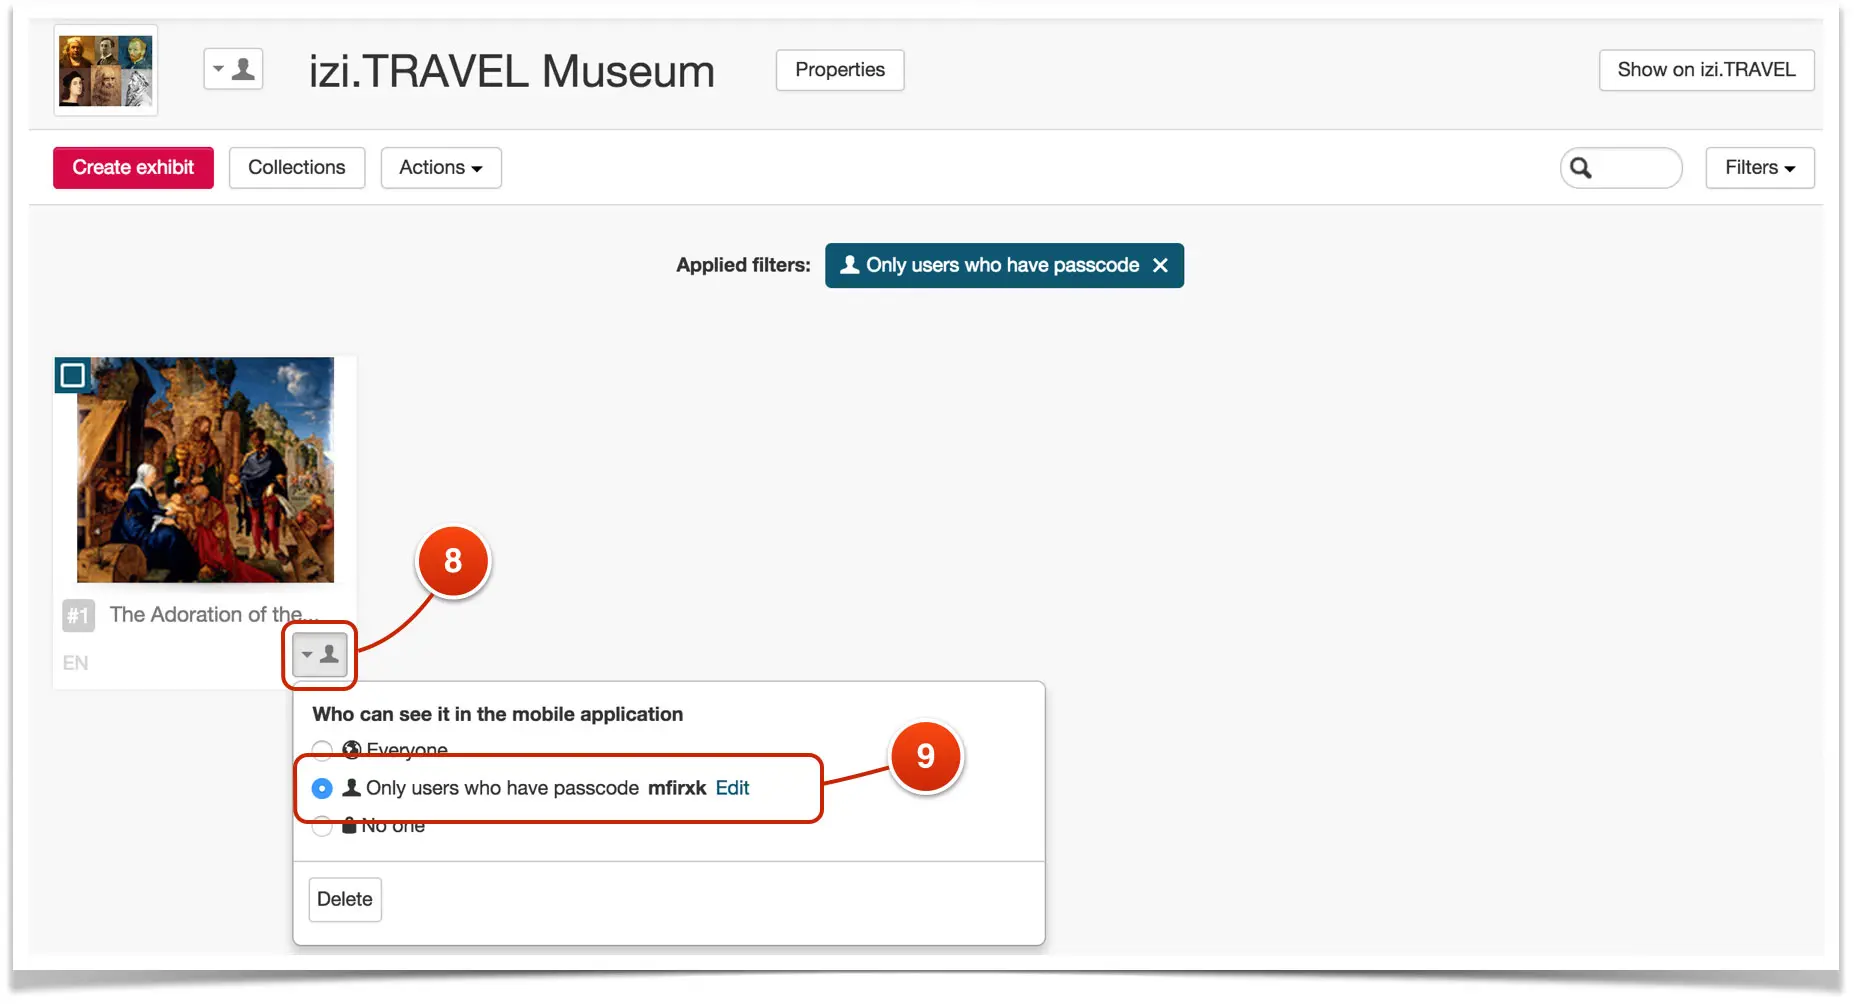Viewport: 1854px width, 1004px height.
Task: Select the No one radio option
Action: [x=322, y=826]
